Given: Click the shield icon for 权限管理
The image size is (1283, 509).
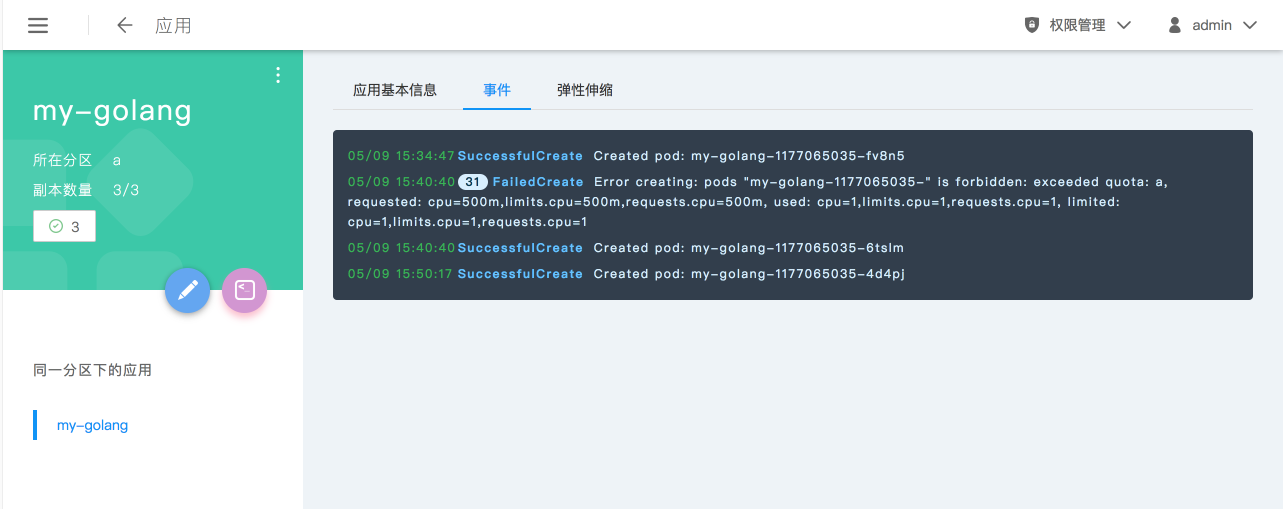Looking at the screenshot, I should [1032, 25].
